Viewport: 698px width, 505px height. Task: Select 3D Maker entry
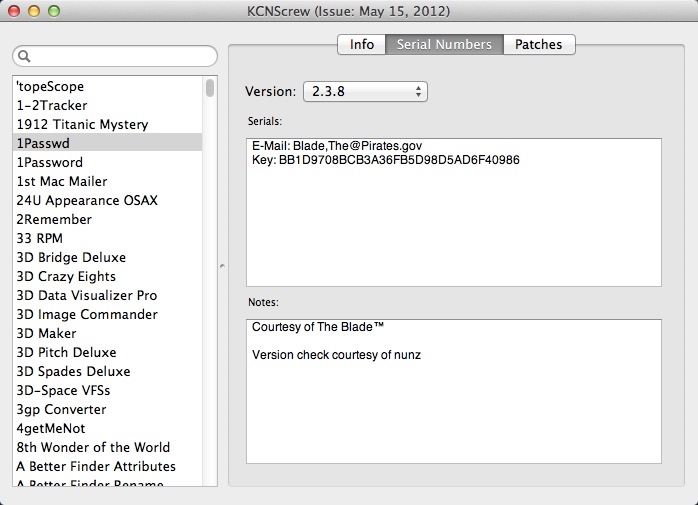coord(107,334)
